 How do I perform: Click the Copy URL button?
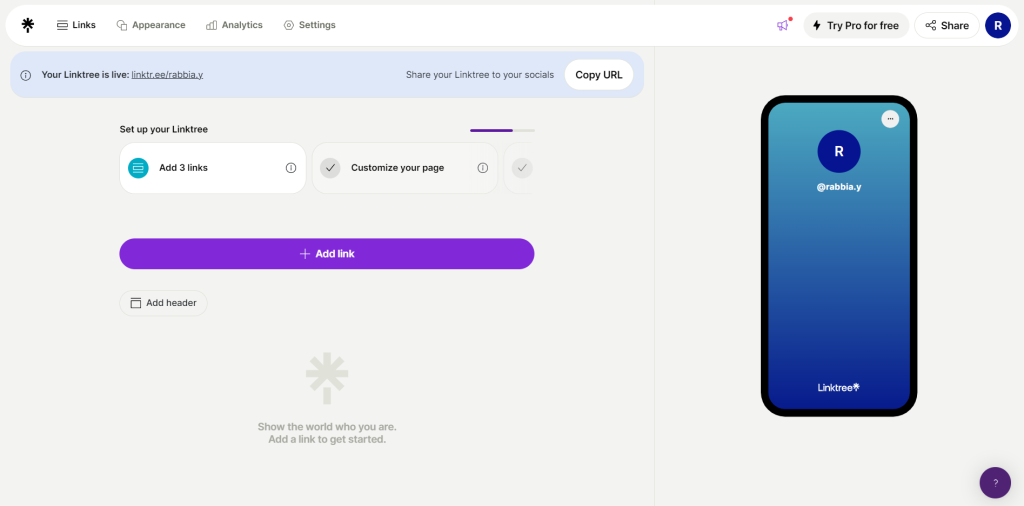pos(599,74)
